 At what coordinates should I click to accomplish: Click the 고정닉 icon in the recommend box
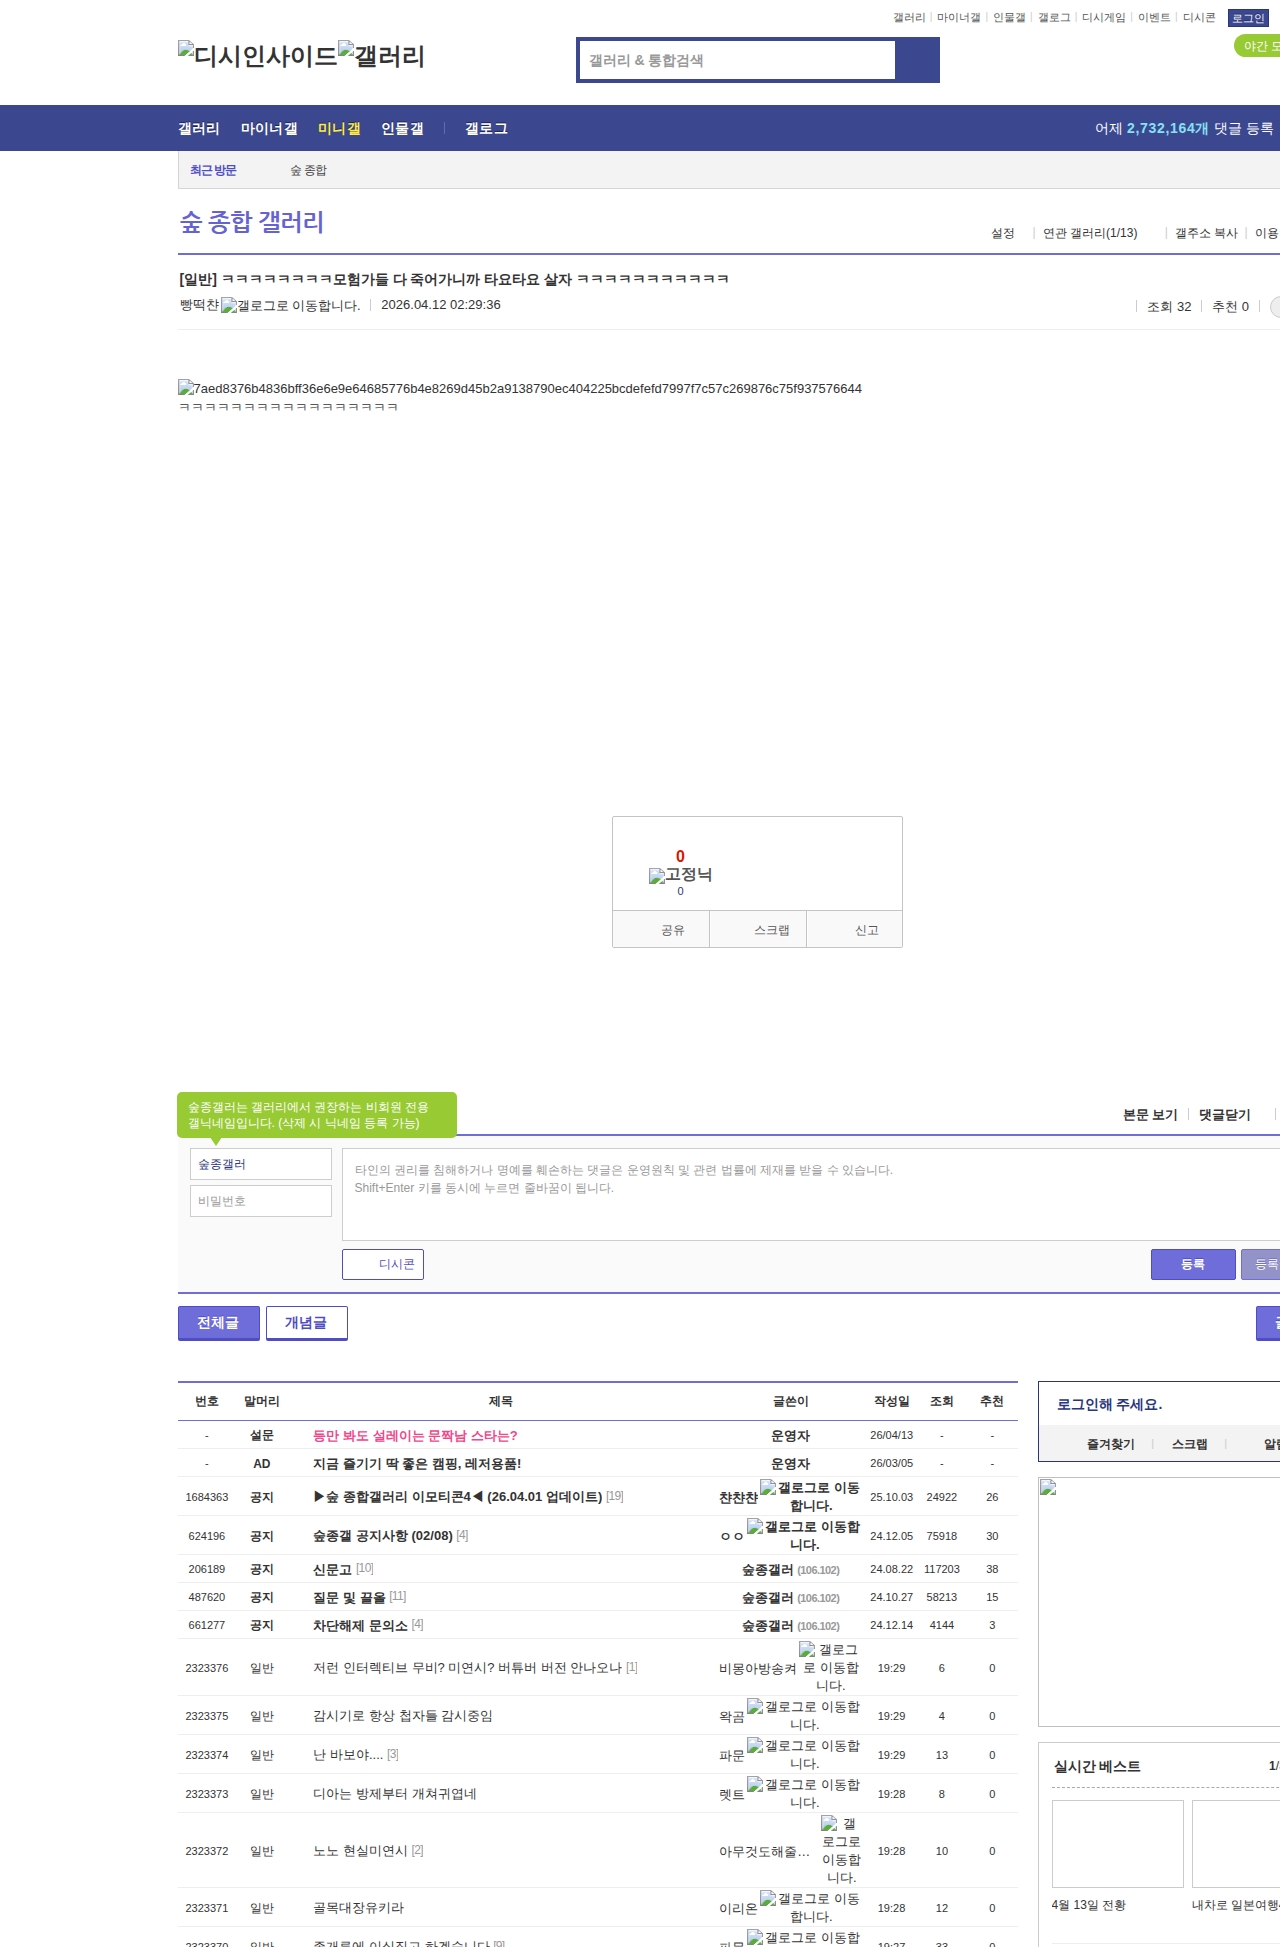[657, 876]
